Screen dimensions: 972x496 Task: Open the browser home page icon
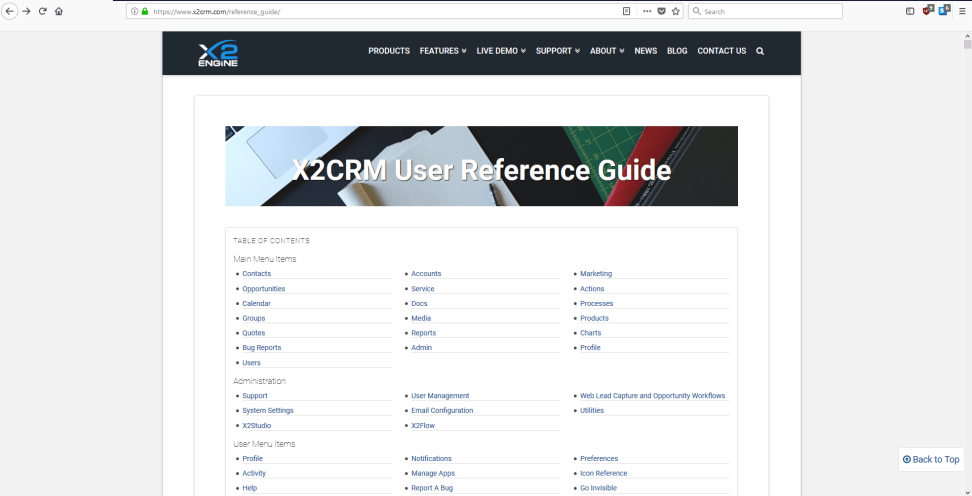(x=59, y=11)
